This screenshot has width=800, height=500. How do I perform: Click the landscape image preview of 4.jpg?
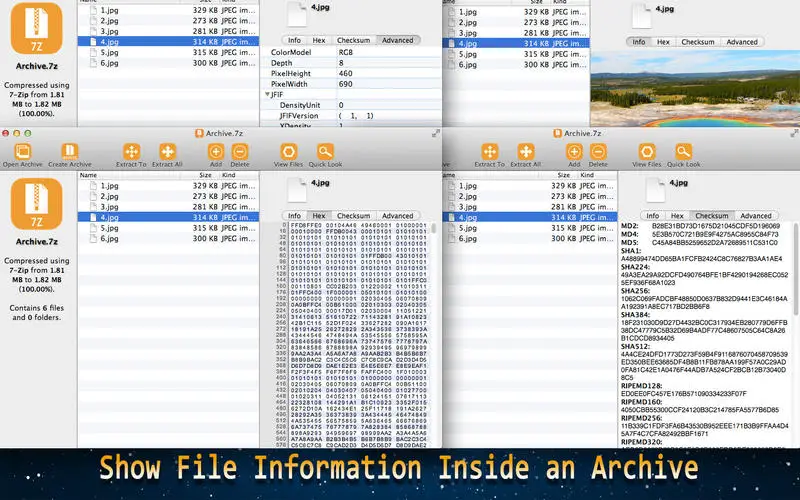click(695, 88)
